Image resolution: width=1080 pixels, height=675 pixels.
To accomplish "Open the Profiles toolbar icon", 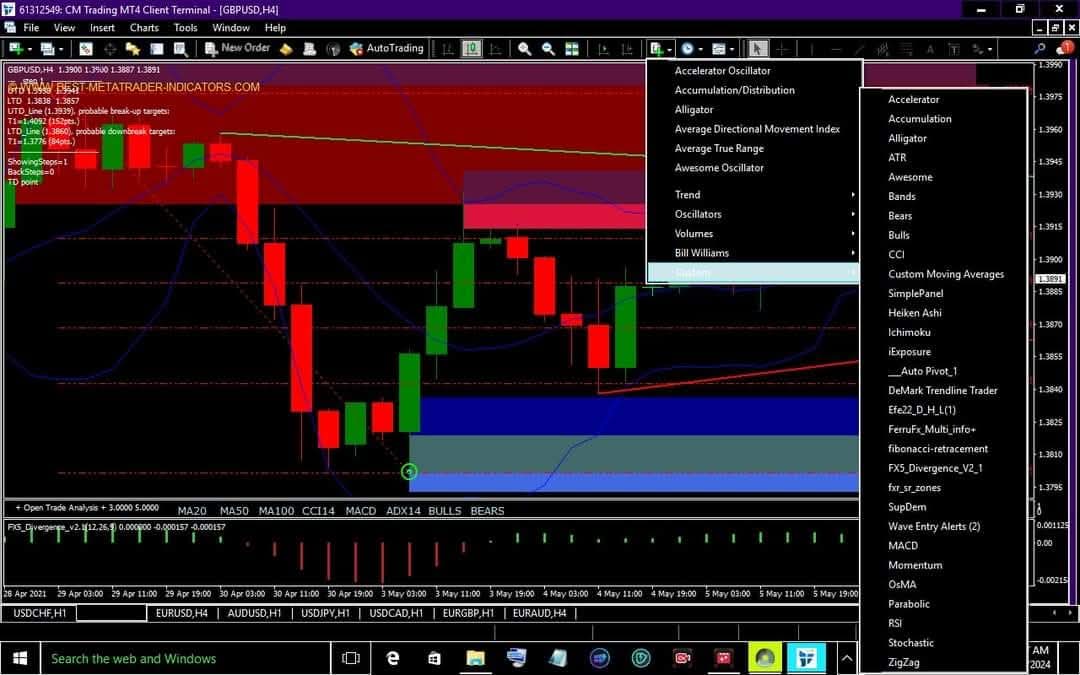I will [48, 49].
